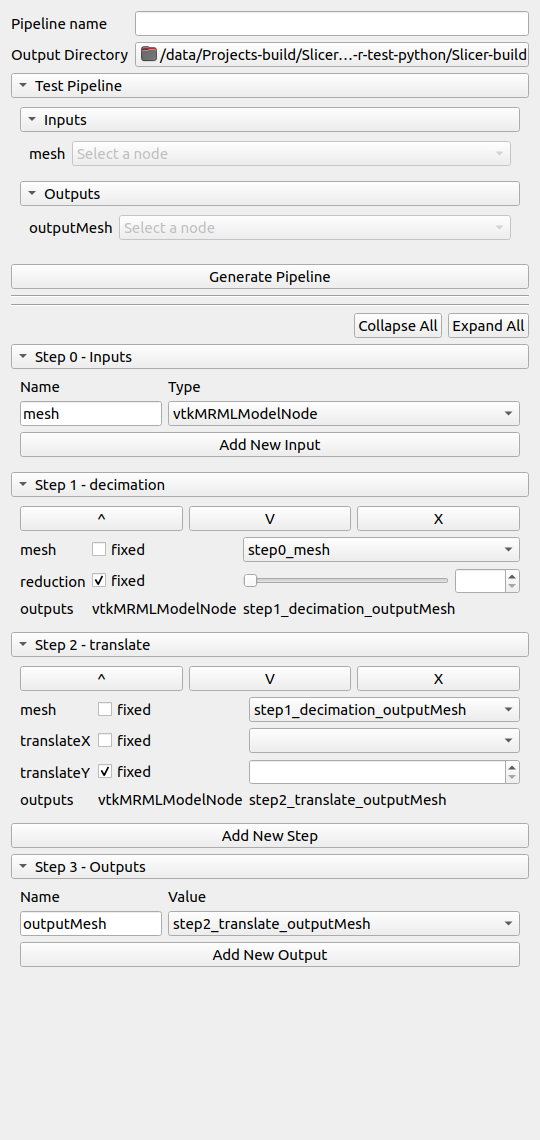Uncheck fixed checkbox for translateY
Viewport: 540px width, 1140px height.
(105, 771)
